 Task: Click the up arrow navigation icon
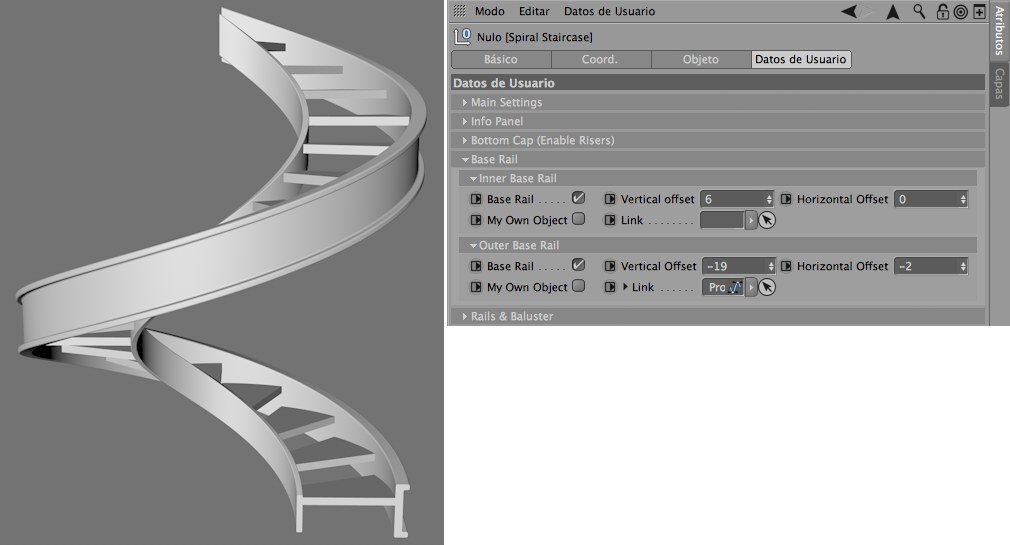click(x=893, y=12)
